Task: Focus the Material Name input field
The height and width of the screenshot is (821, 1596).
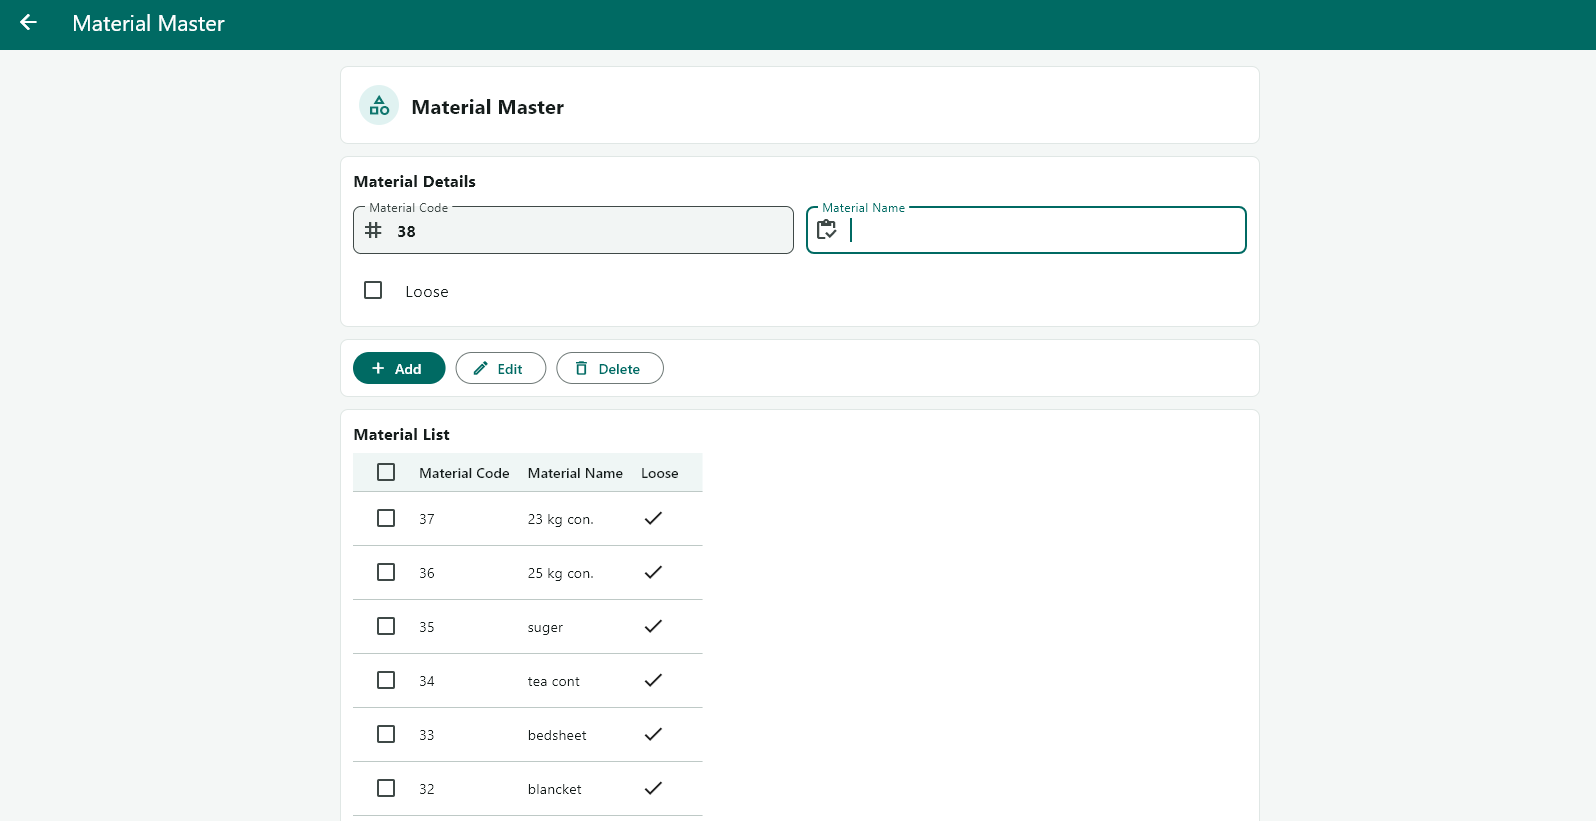Action: coord(1026,230)
